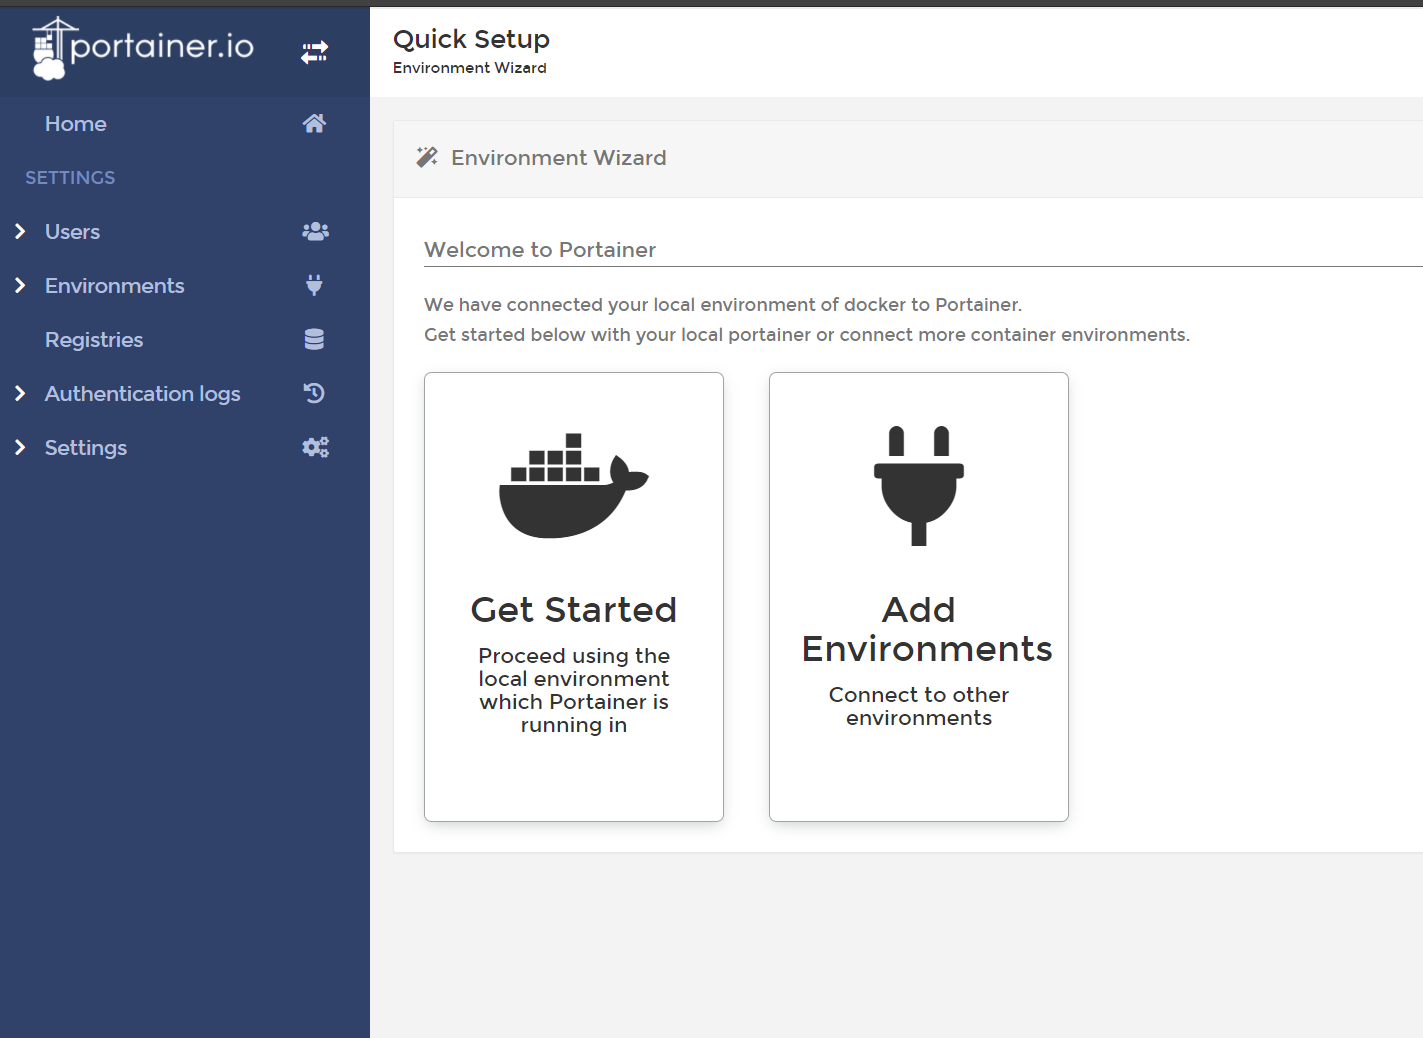Open the Environments menu item
Viewport: 1423px width, 1038px height.
pyautogui.click(x=115, y=286)
